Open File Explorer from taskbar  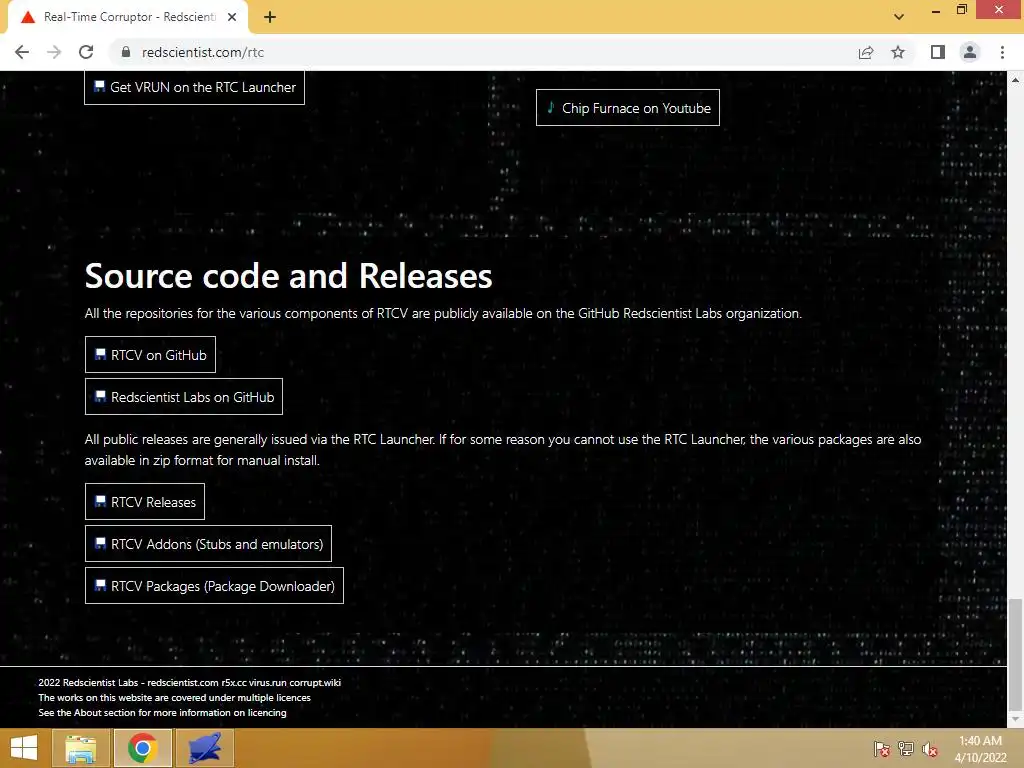pos(80,748)
